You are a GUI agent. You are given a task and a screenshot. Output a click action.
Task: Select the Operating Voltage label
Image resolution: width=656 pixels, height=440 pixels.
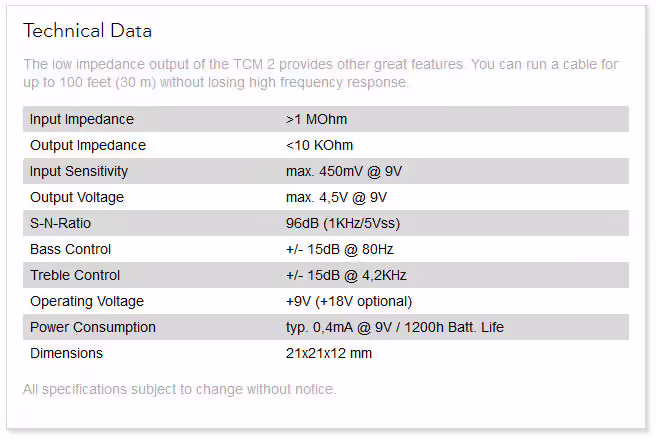pos(87,301)
